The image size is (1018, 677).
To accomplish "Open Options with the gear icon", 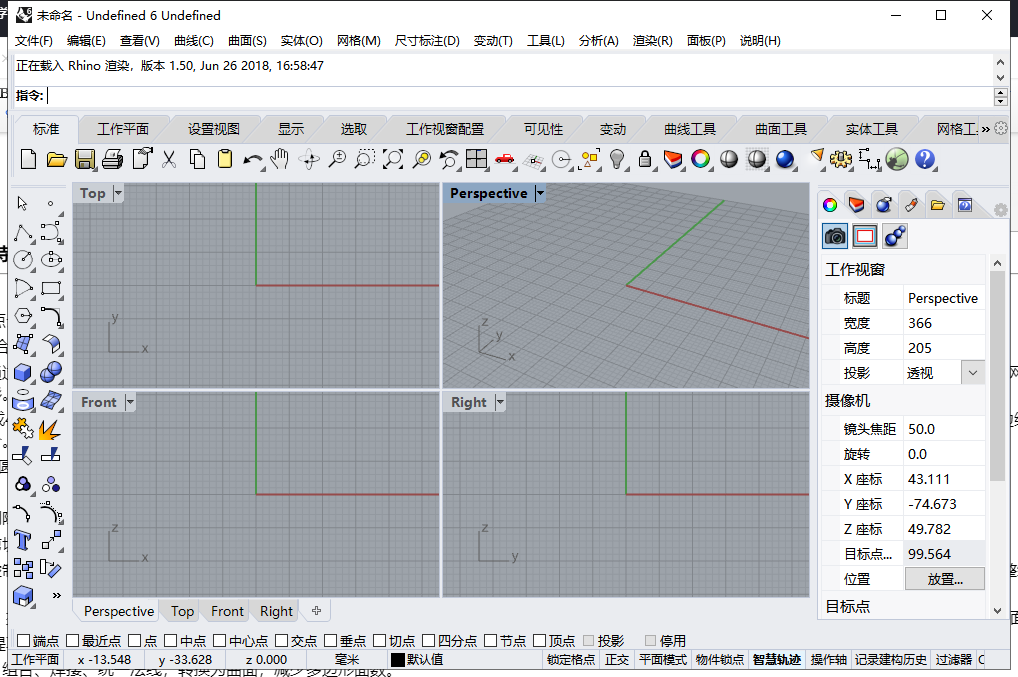I will point(841,159).
